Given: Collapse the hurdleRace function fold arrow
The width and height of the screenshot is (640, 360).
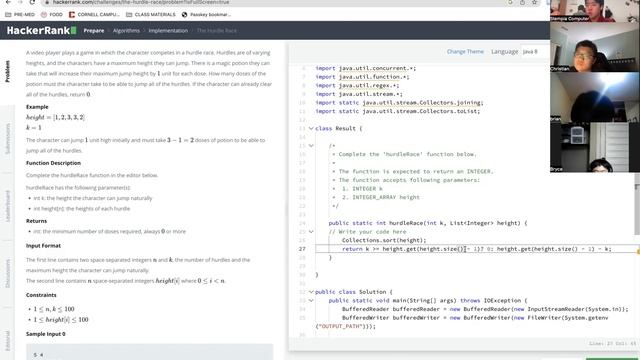Looking at the screenshot, I should click(311, 232).
